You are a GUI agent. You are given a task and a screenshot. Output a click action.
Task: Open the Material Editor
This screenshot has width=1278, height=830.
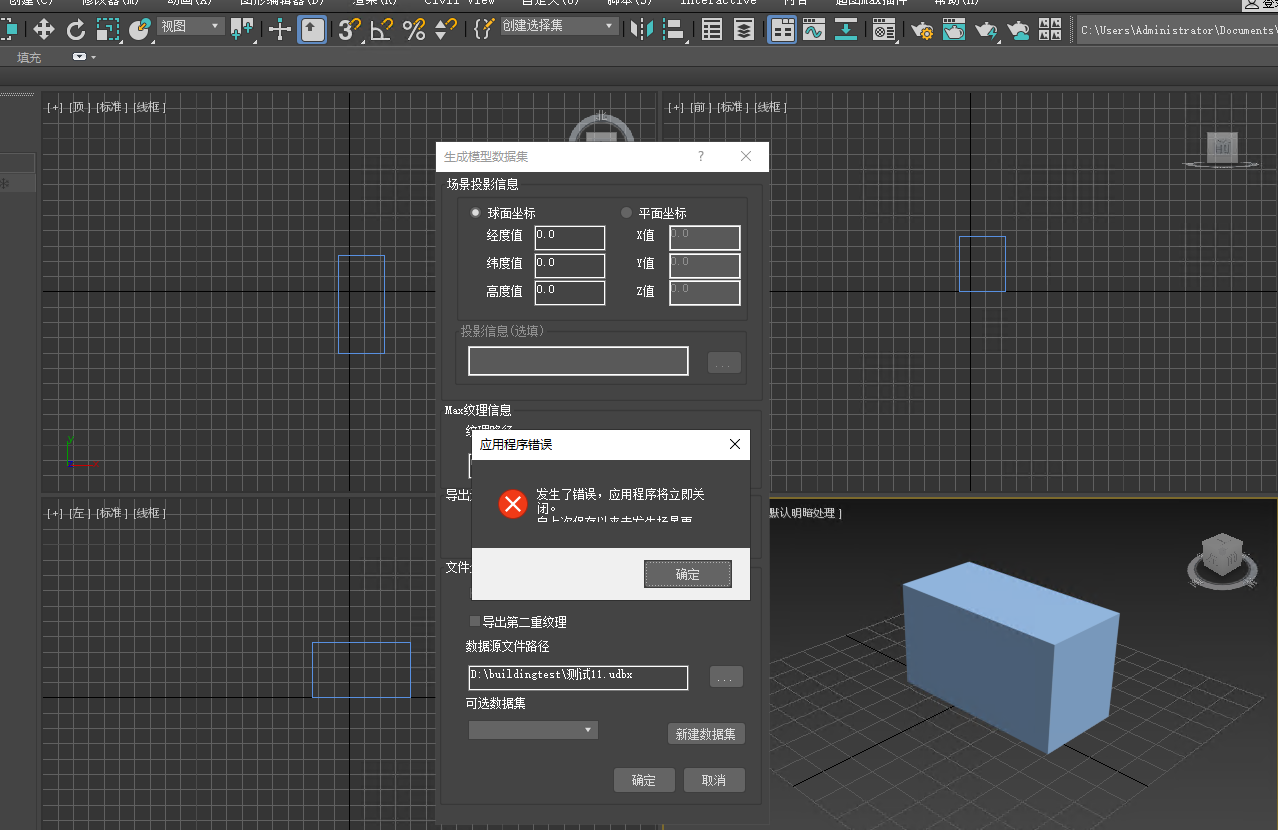click(884, 29)
